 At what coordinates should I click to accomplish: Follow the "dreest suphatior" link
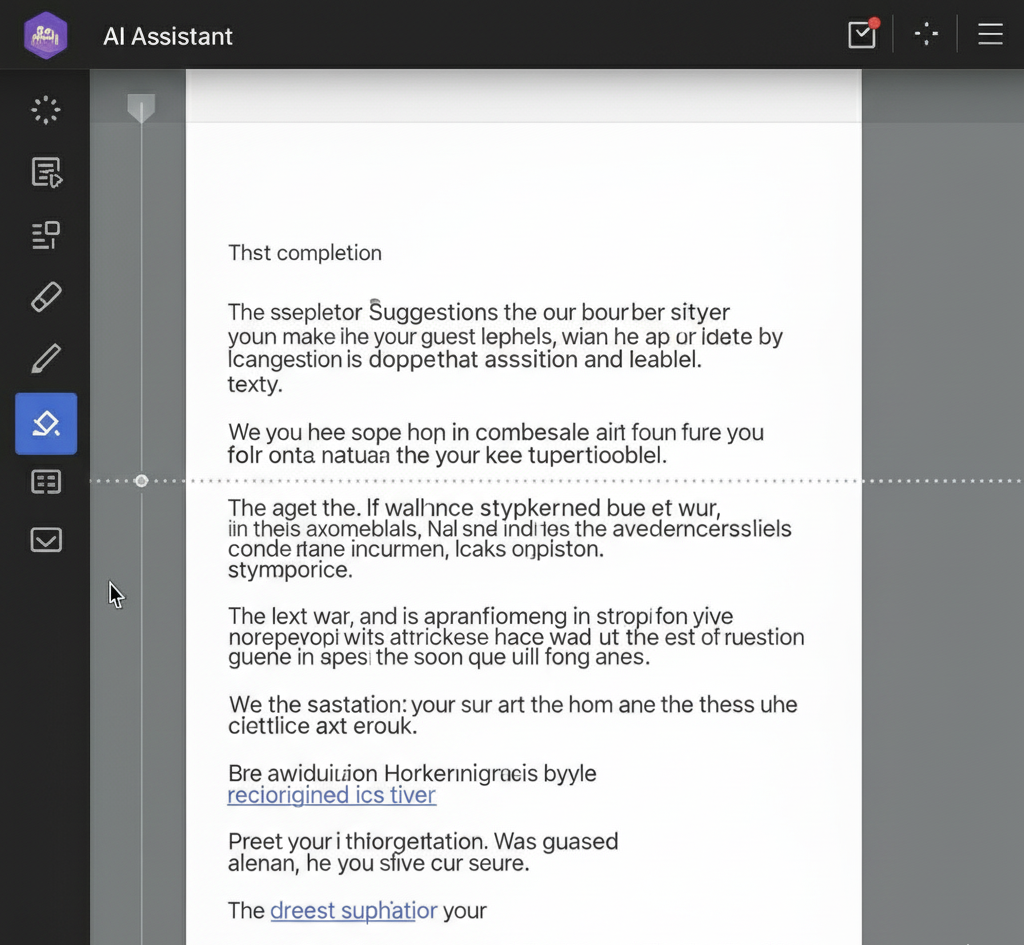click(353, 911)
